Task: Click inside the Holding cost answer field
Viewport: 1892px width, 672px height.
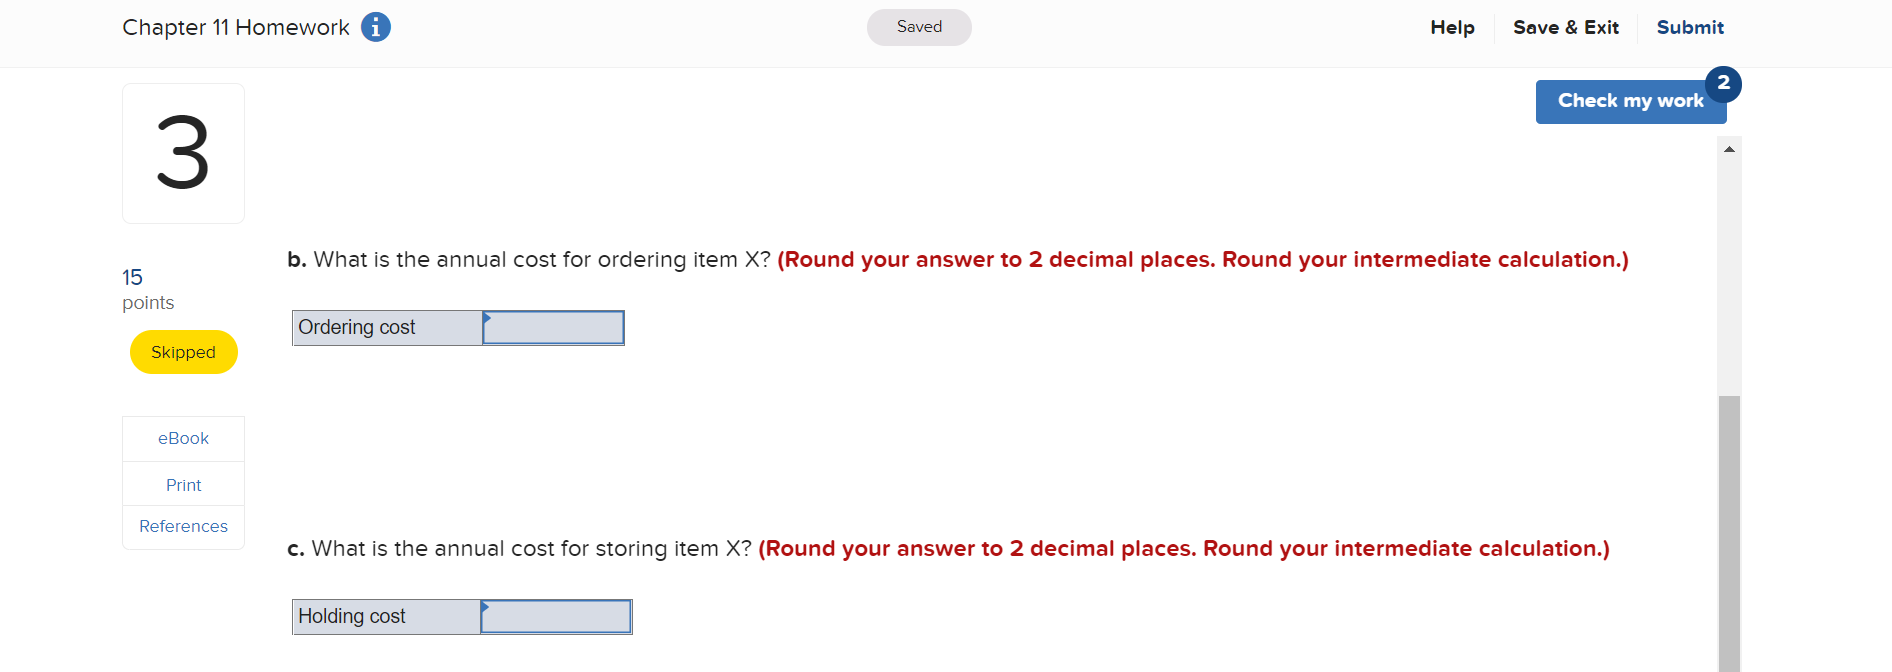Action: [556, 616]
